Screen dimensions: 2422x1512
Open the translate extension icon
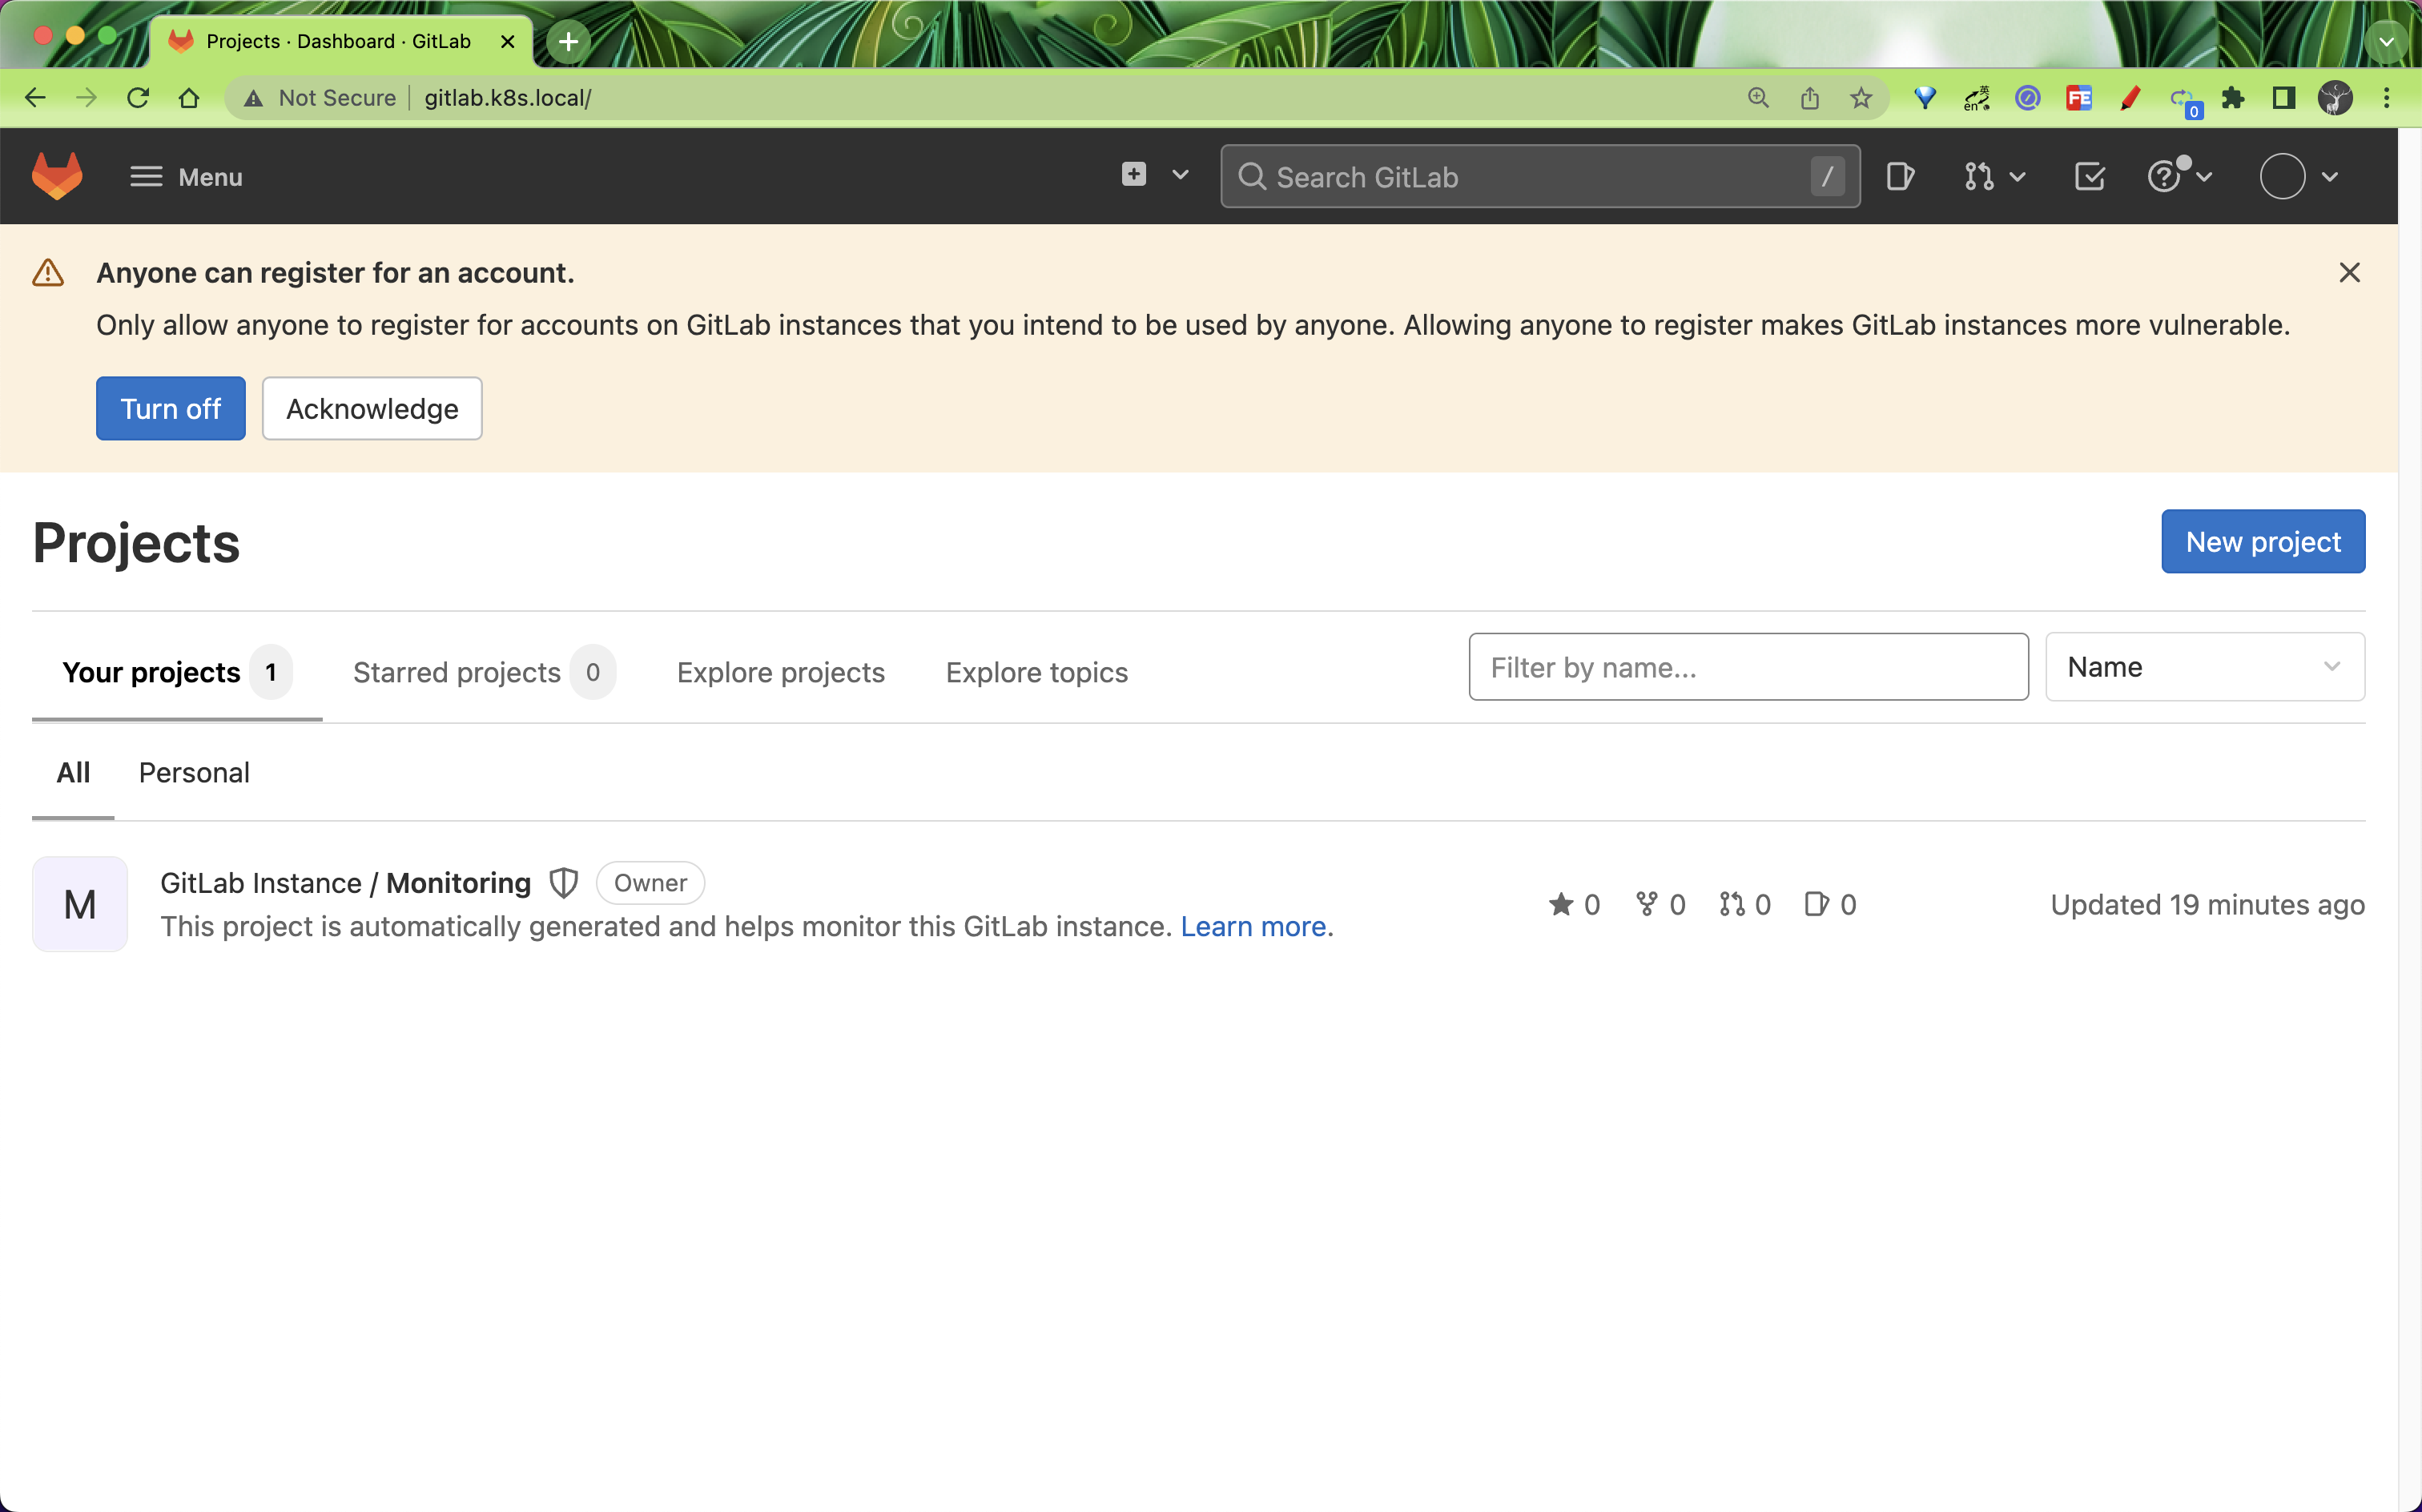coord(1977,98)
